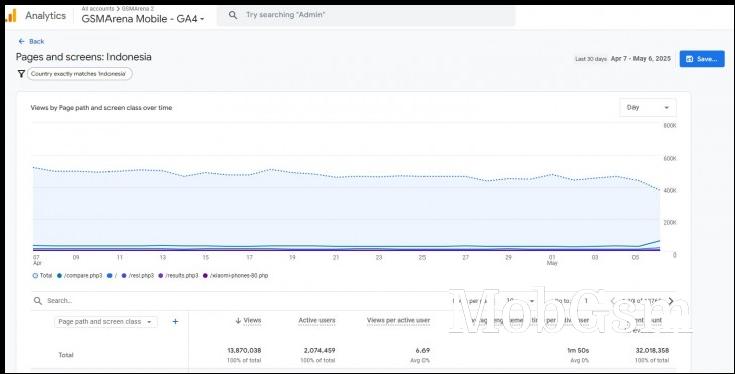Click the table search magnifier icon
This screenshot has height=374, width=735.
pos(38,301)
